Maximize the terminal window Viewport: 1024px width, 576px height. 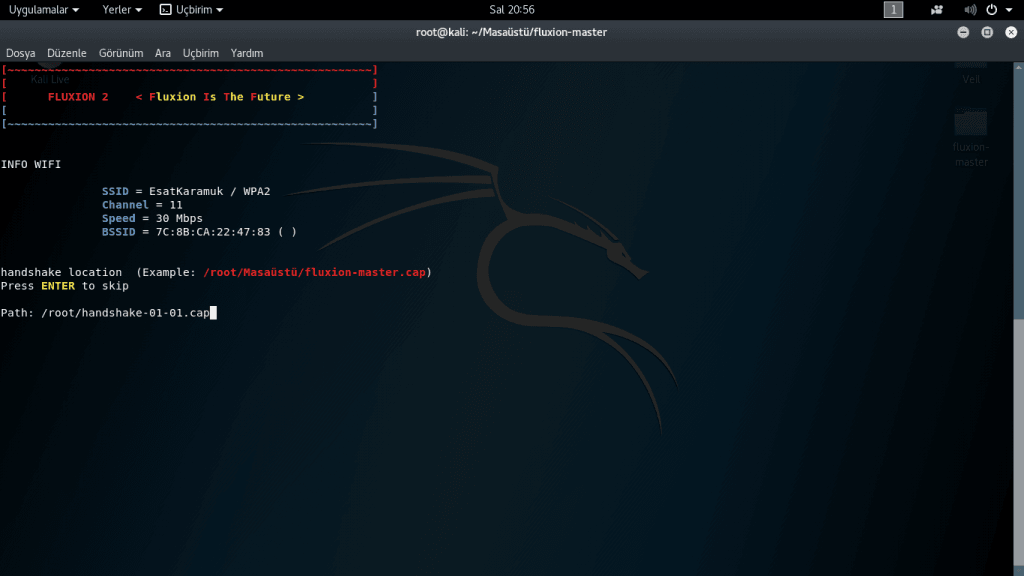[x=987, y=32]
